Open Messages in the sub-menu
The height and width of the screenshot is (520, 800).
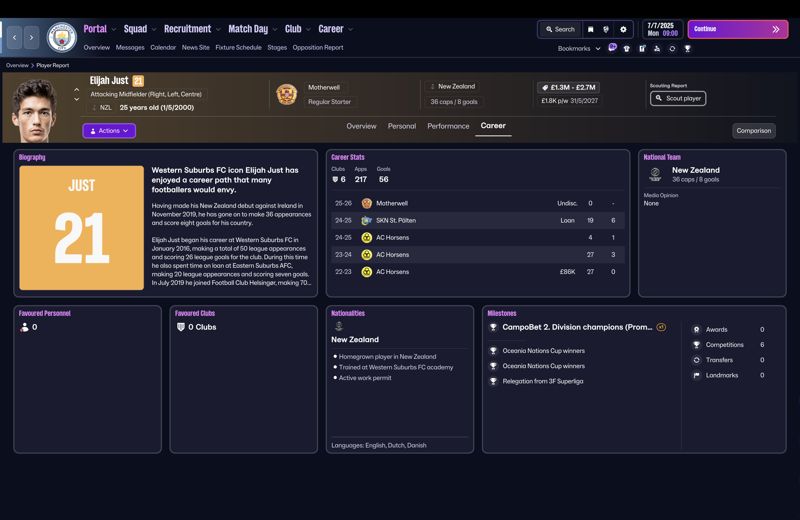click(130, 47)
